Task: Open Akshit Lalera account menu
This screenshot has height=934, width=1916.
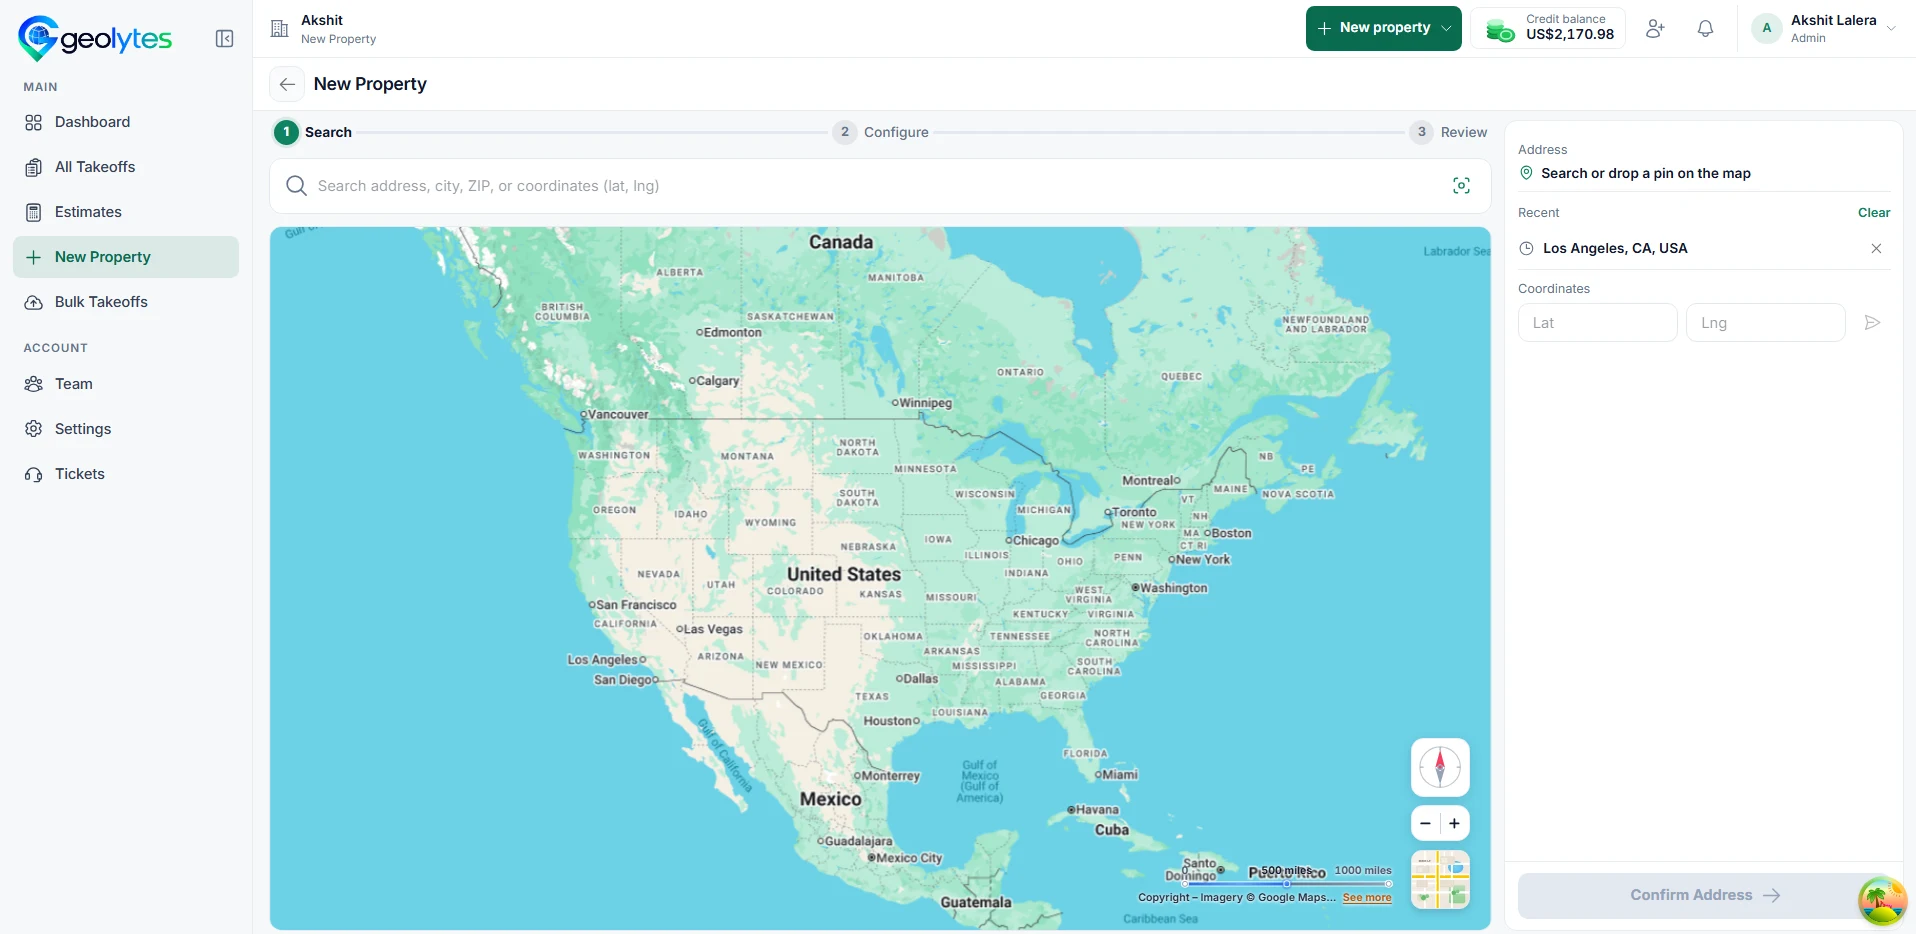Action: point(1825,28)
